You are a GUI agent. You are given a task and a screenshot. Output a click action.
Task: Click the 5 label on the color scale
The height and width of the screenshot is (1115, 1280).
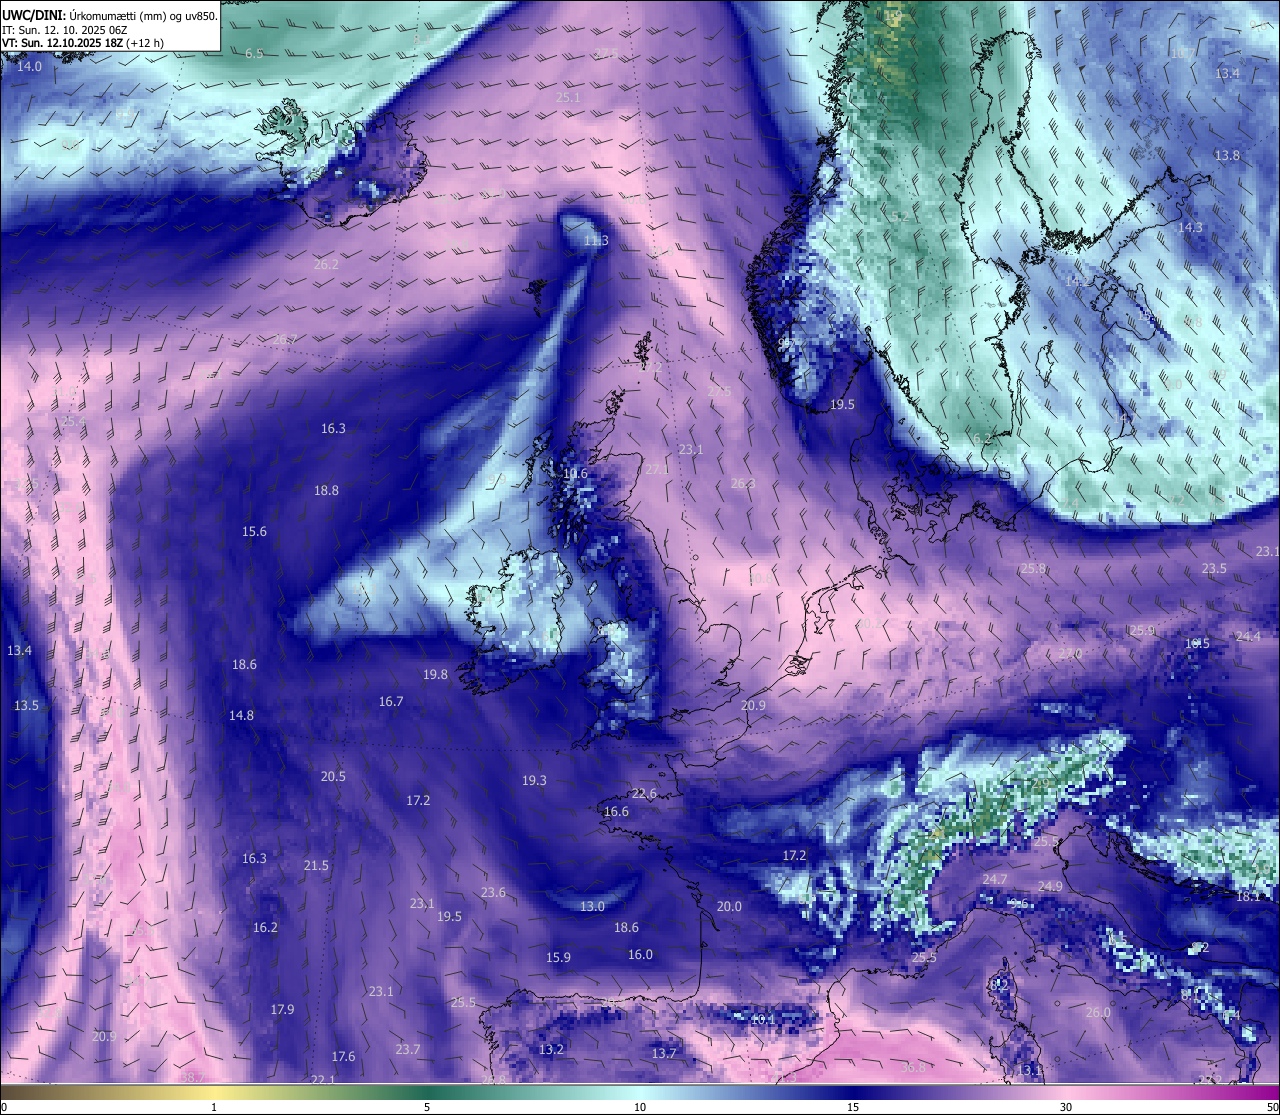(x=427, y=1107)
